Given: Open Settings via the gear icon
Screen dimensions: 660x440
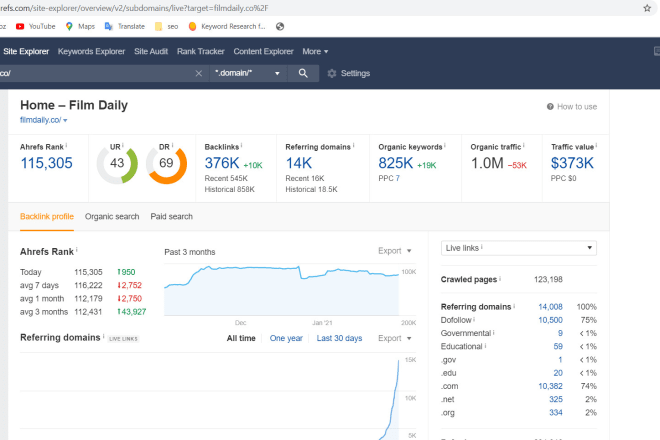Looking at the screenshot, I should pyautogui.click(x=332, y=73).
